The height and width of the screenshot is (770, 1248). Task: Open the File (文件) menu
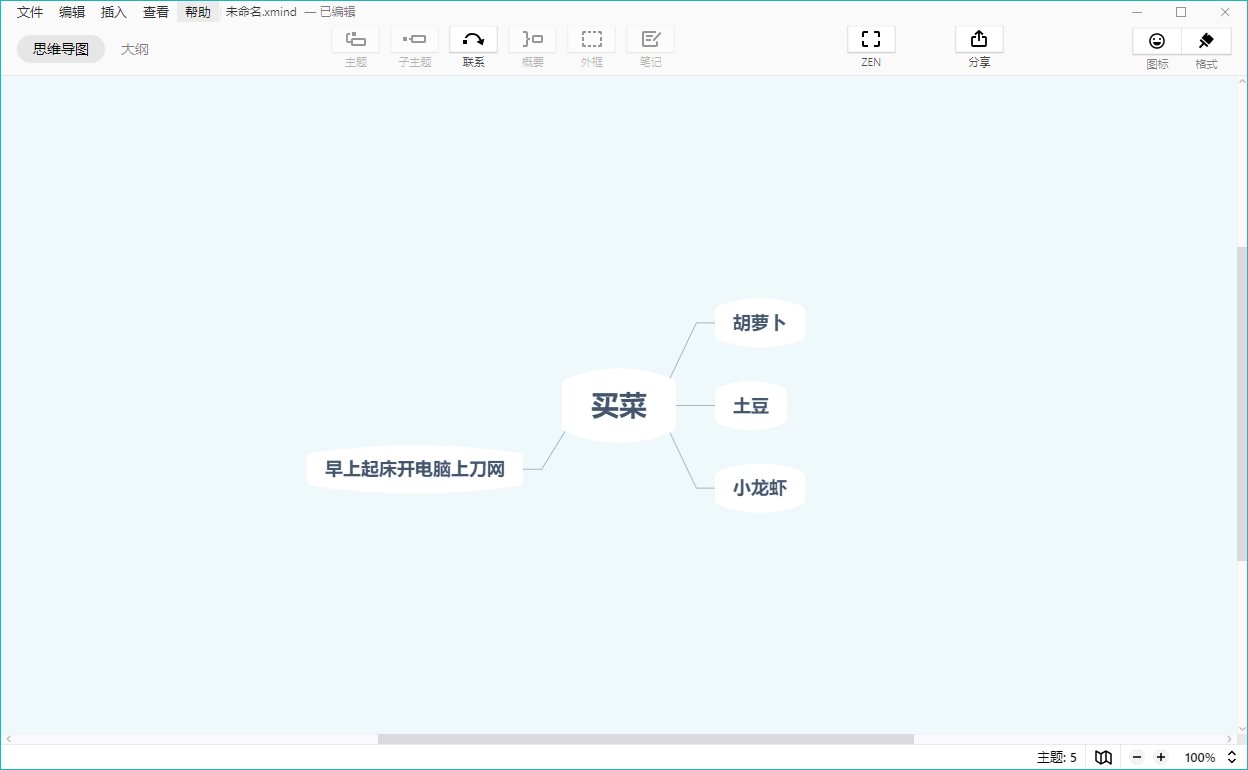[30, 12]
